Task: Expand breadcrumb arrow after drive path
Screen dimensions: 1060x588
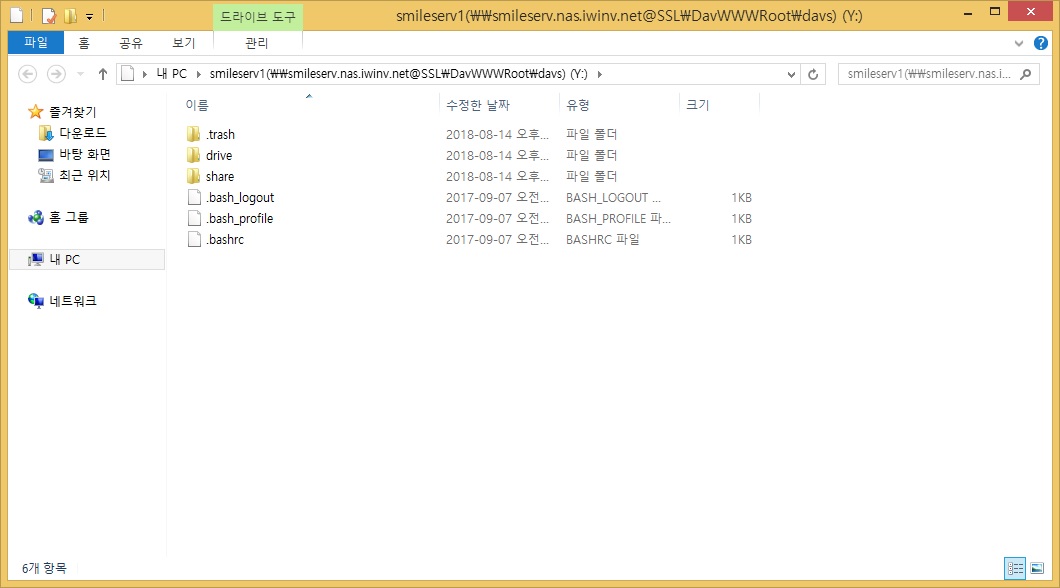Action: [599, 74]
